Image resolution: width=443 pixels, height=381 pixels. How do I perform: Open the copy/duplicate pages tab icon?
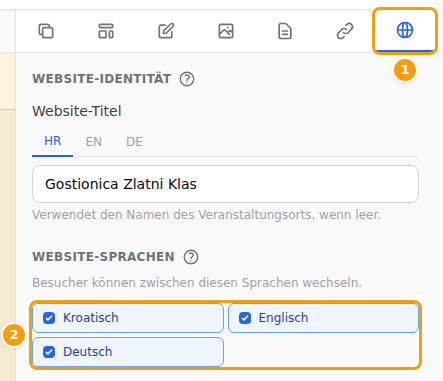[x=46, y=31]
